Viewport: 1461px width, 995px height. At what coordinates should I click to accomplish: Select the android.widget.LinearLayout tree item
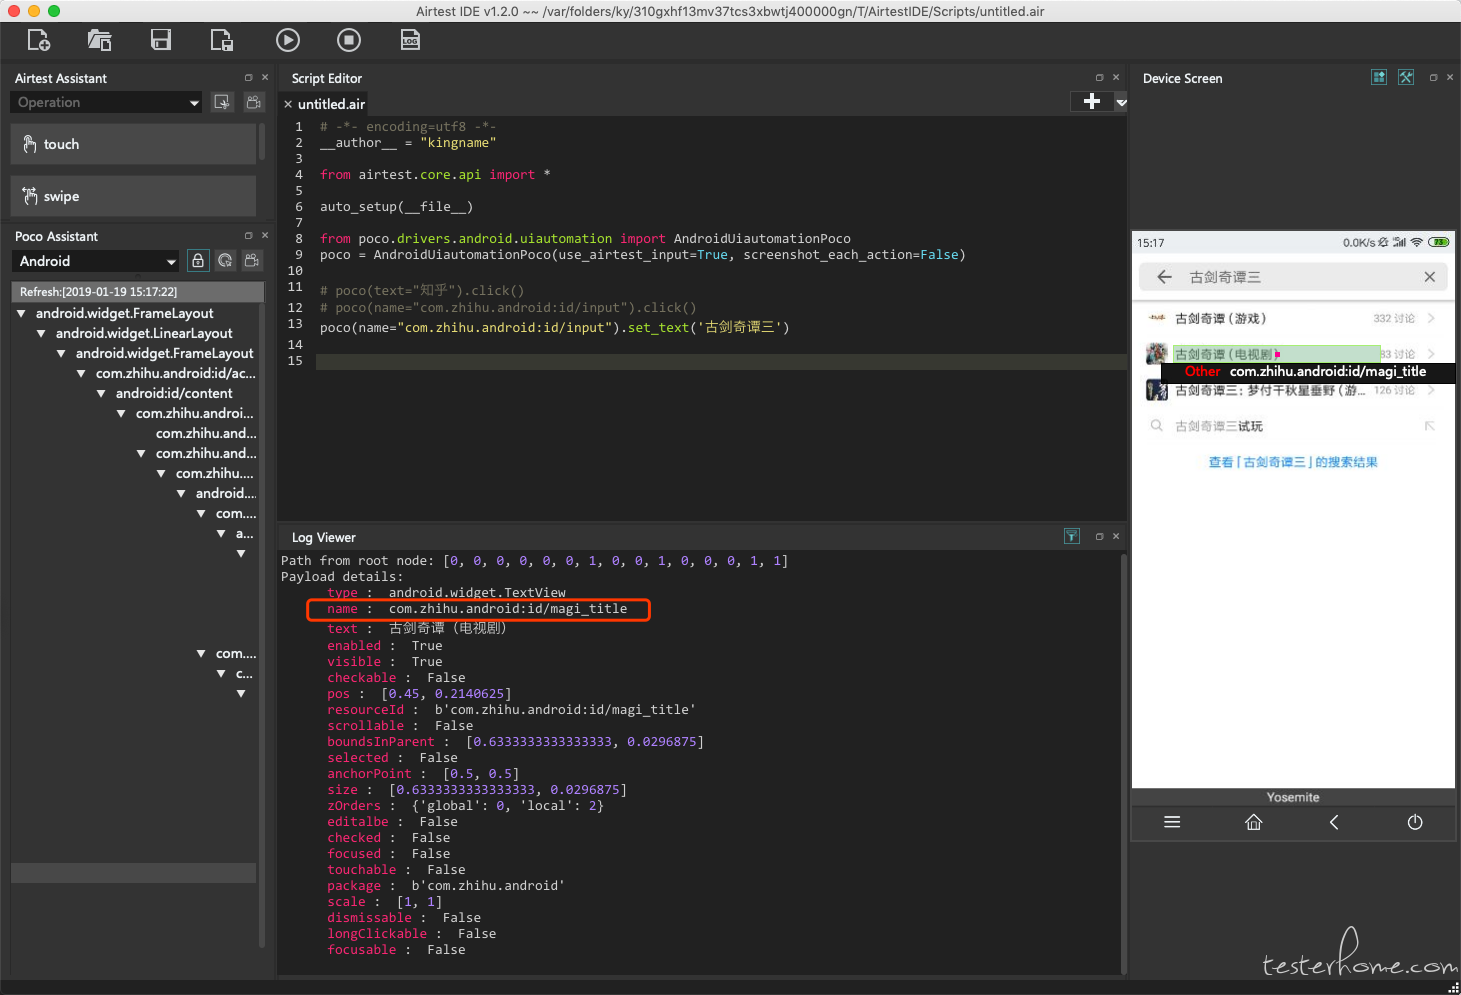click(x=144, y=333)
